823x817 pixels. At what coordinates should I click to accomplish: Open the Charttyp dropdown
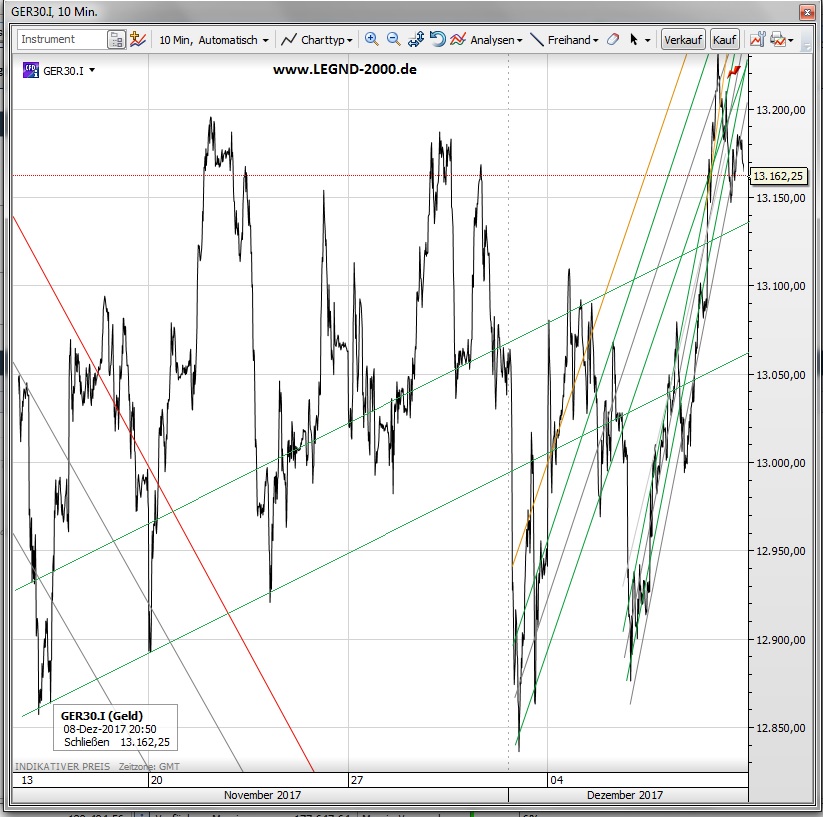tap(316, 40)
